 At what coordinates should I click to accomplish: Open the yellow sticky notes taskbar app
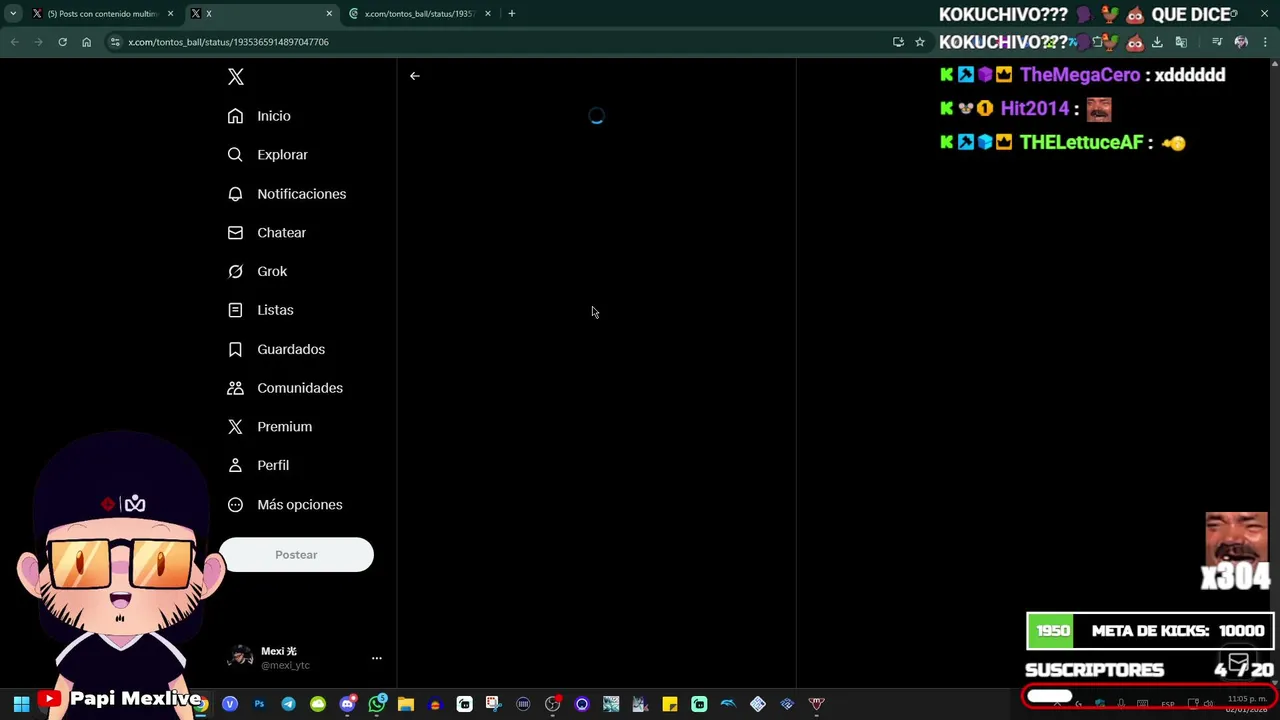coord(670,704)
